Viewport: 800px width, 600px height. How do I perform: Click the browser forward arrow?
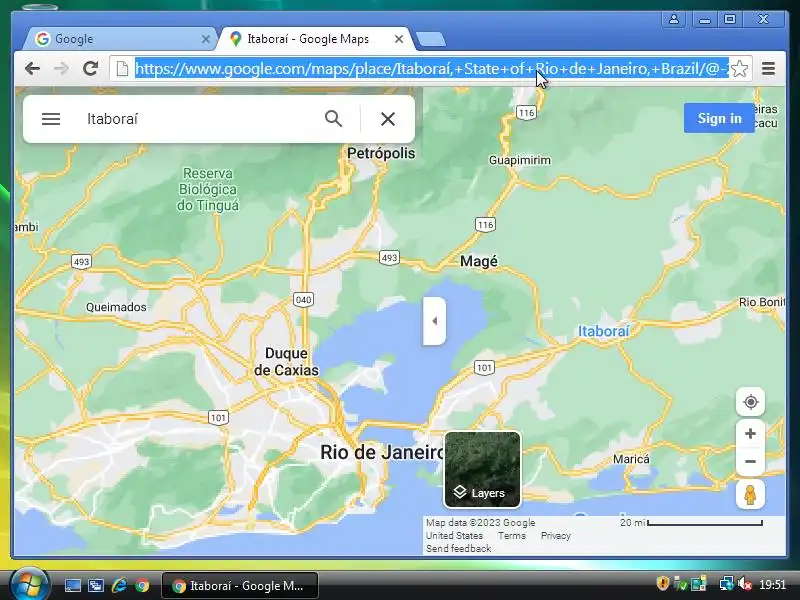coord(61,68)
